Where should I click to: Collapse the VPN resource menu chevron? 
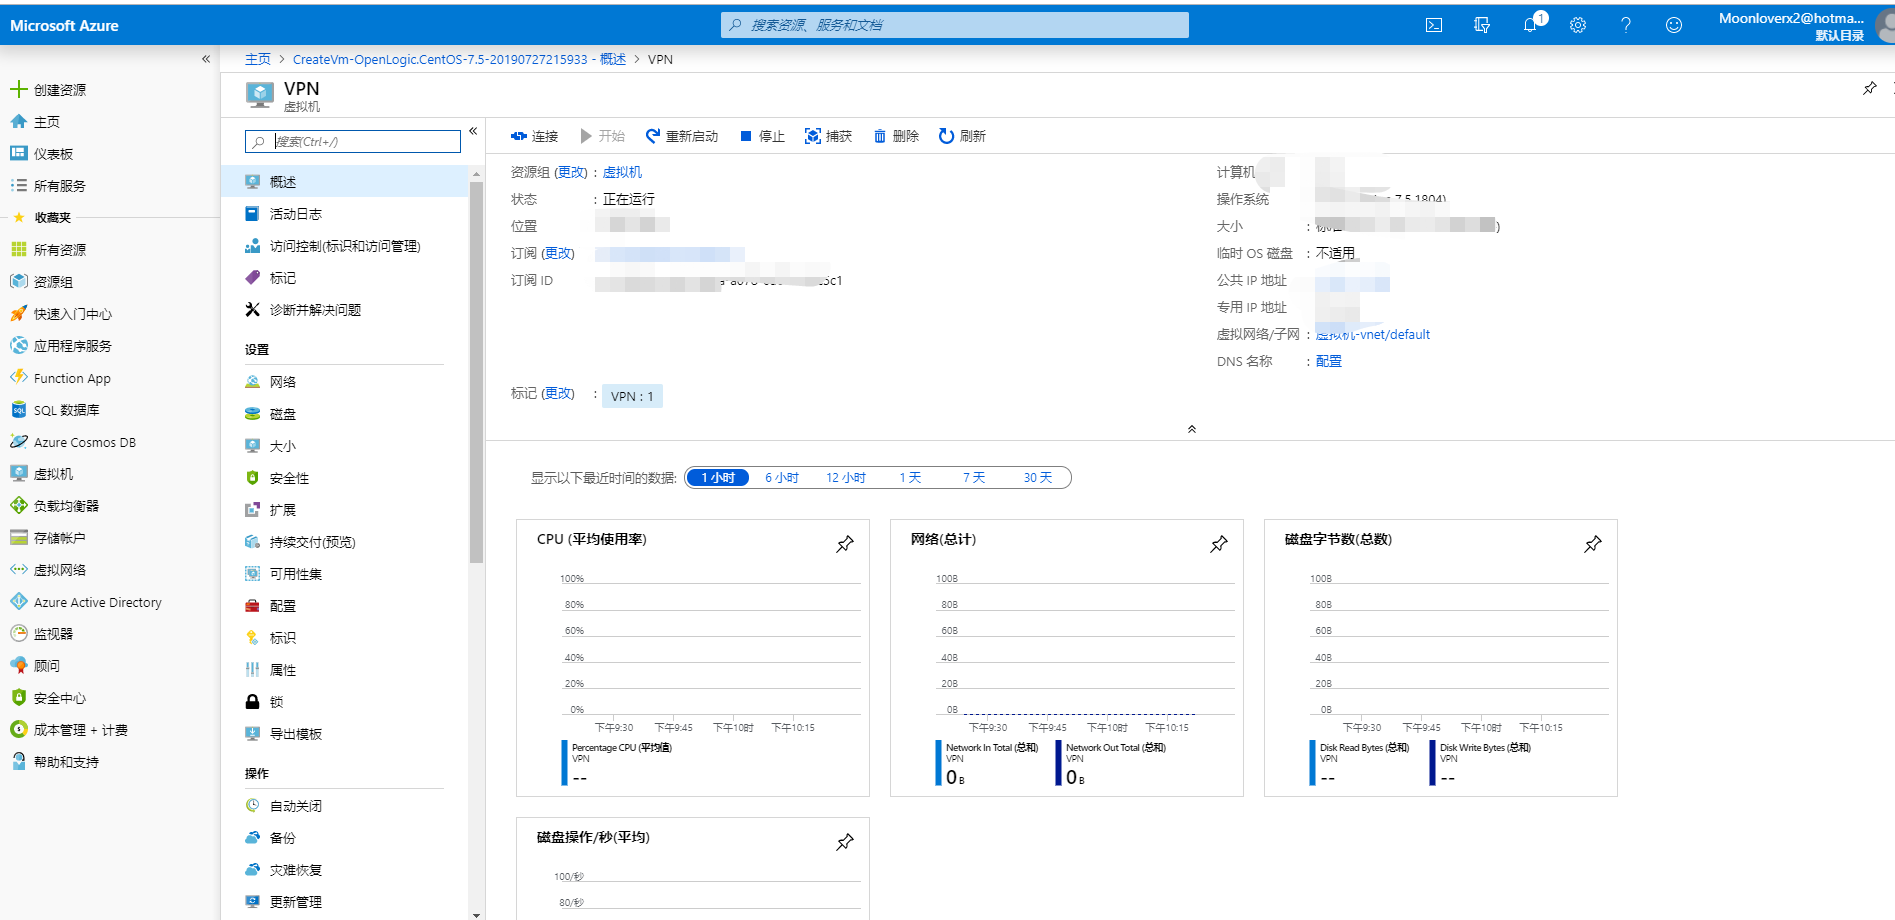[x=473, y=131]
